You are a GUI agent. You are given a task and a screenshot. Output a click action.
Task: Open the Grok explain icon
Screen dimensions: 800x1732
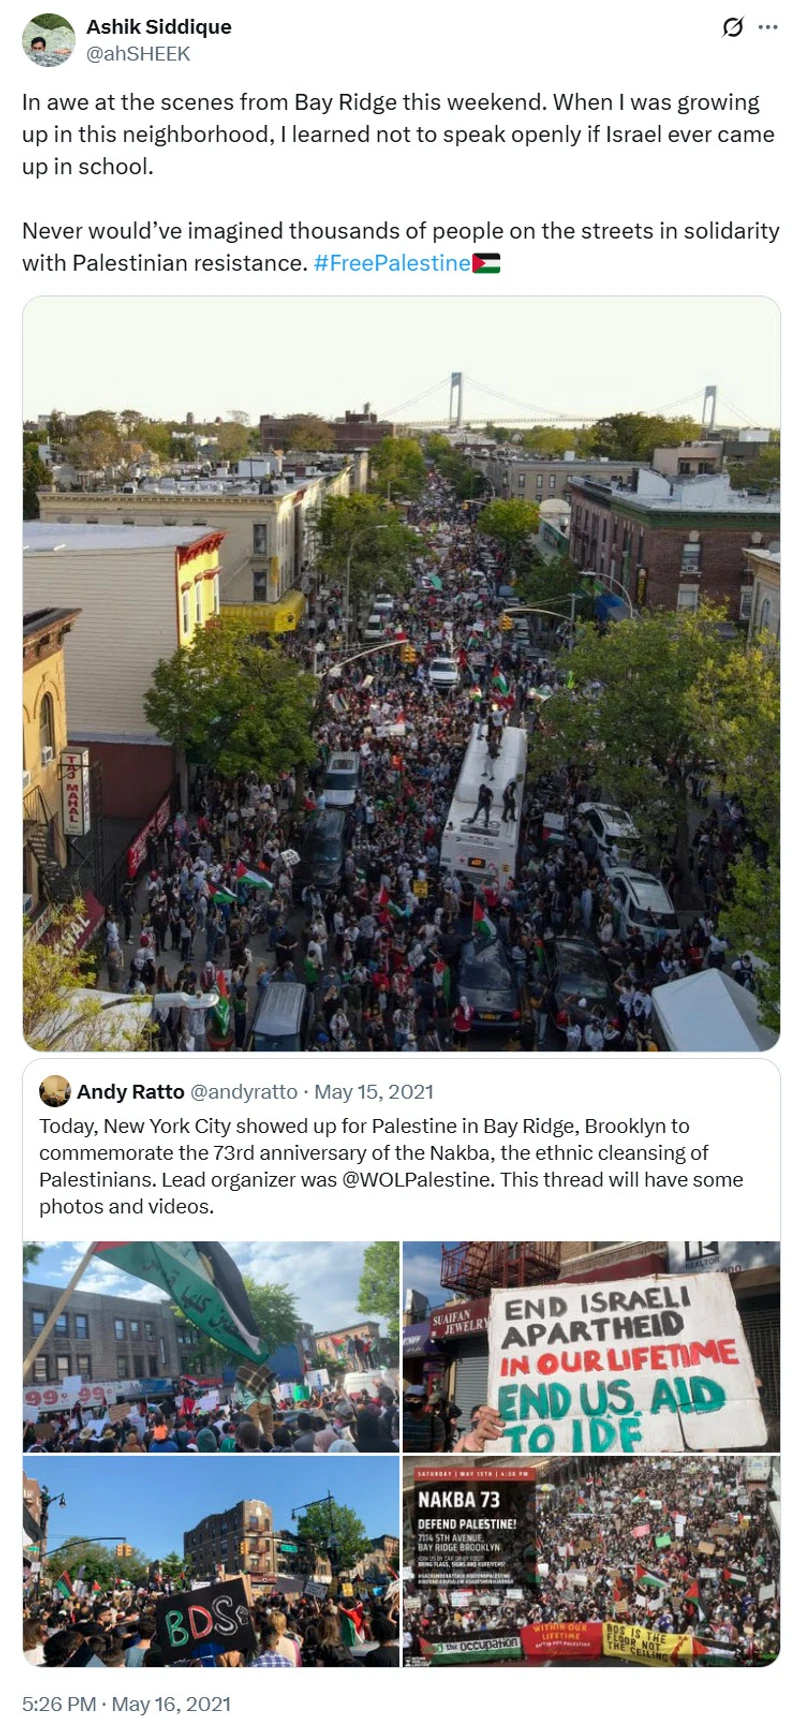(733, 27)
